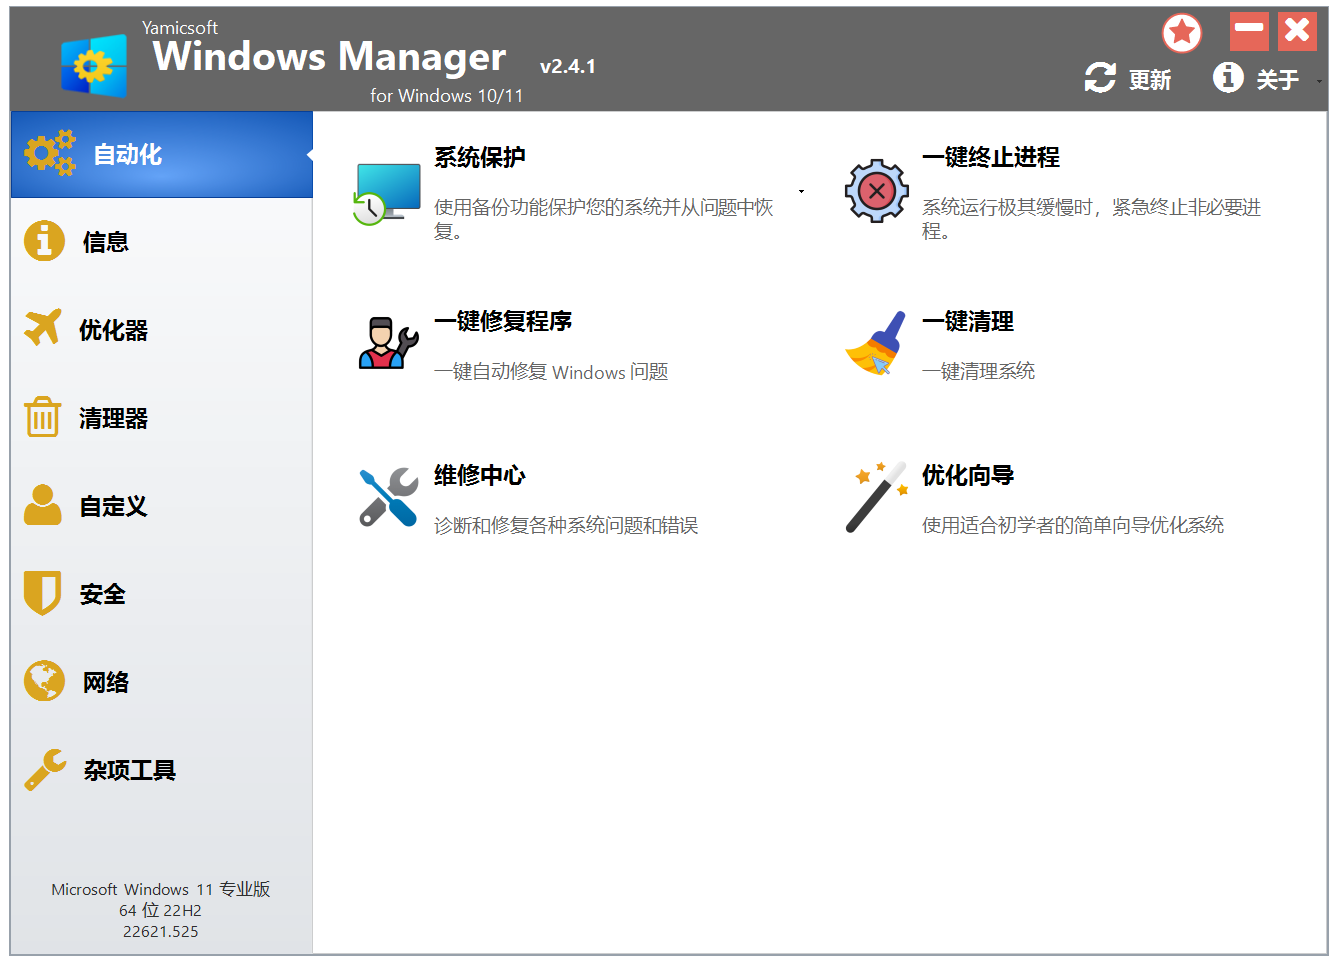This screenshot has width=1337, height=962.
Task: Click the info circle icon beside 关于
Action: tap(1228, 77)
